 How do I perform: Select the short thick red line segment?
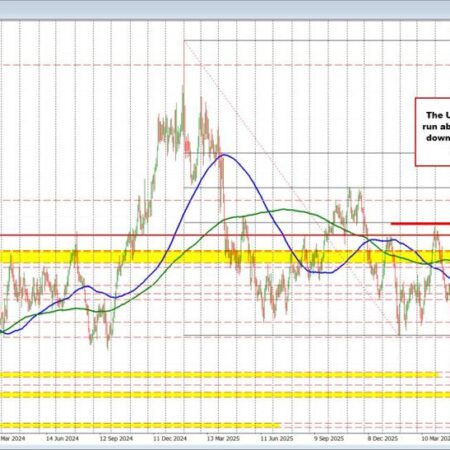[420, 223]
